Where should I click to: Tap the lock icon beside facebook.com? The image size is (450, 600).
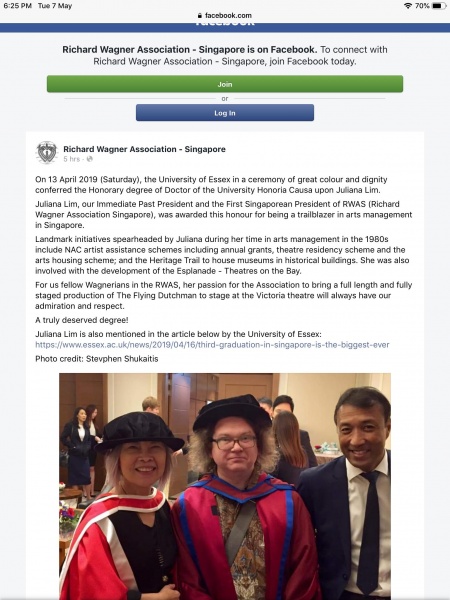199,16
